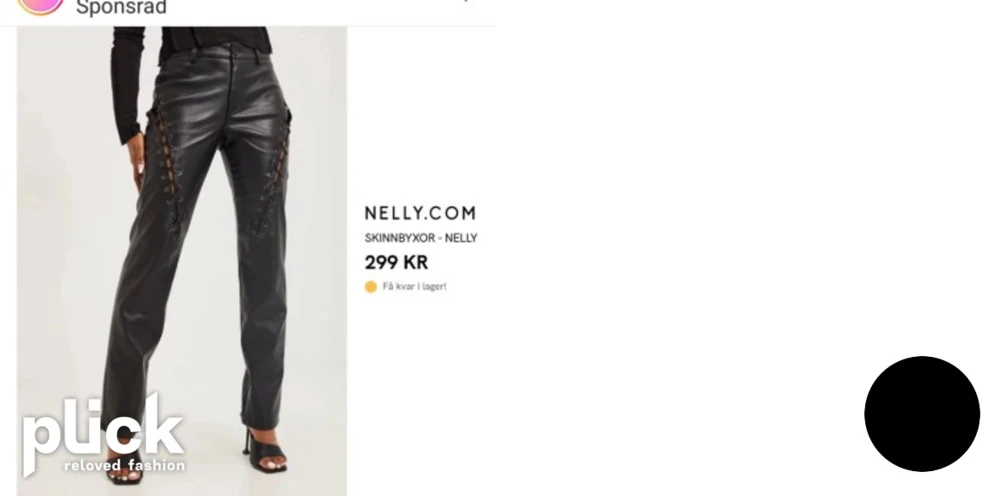Viewport: 1000px width, 496px height.
Task: Select the reloved fashion tagline
Action: pyautogui.click(x=124, y=465)
